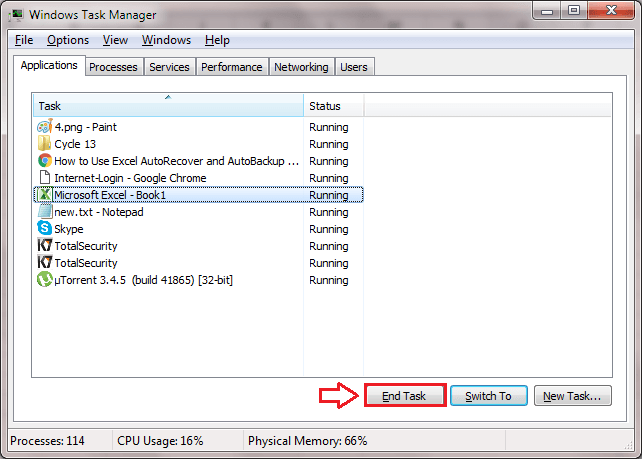This screenshot has width=642, height=459.
Task: Click Physical Memory: 66% in status bar
Action: coord(307,441)
